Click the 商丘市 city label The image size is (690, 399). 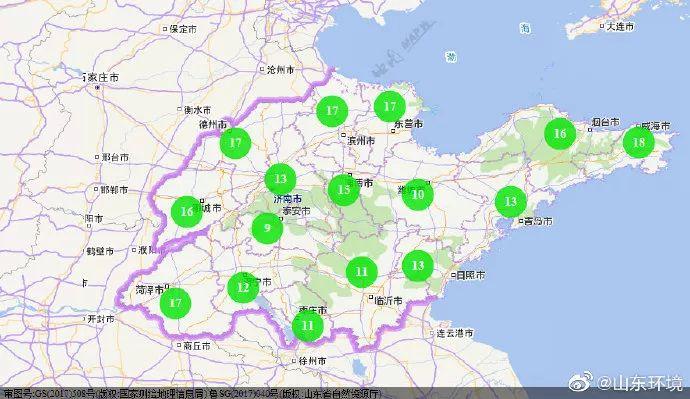click(x=197, y=346)
